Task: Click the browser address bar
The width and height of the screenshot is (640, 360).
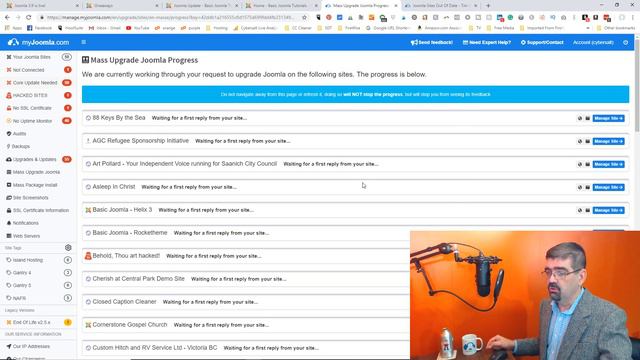Action: [170, 17]
